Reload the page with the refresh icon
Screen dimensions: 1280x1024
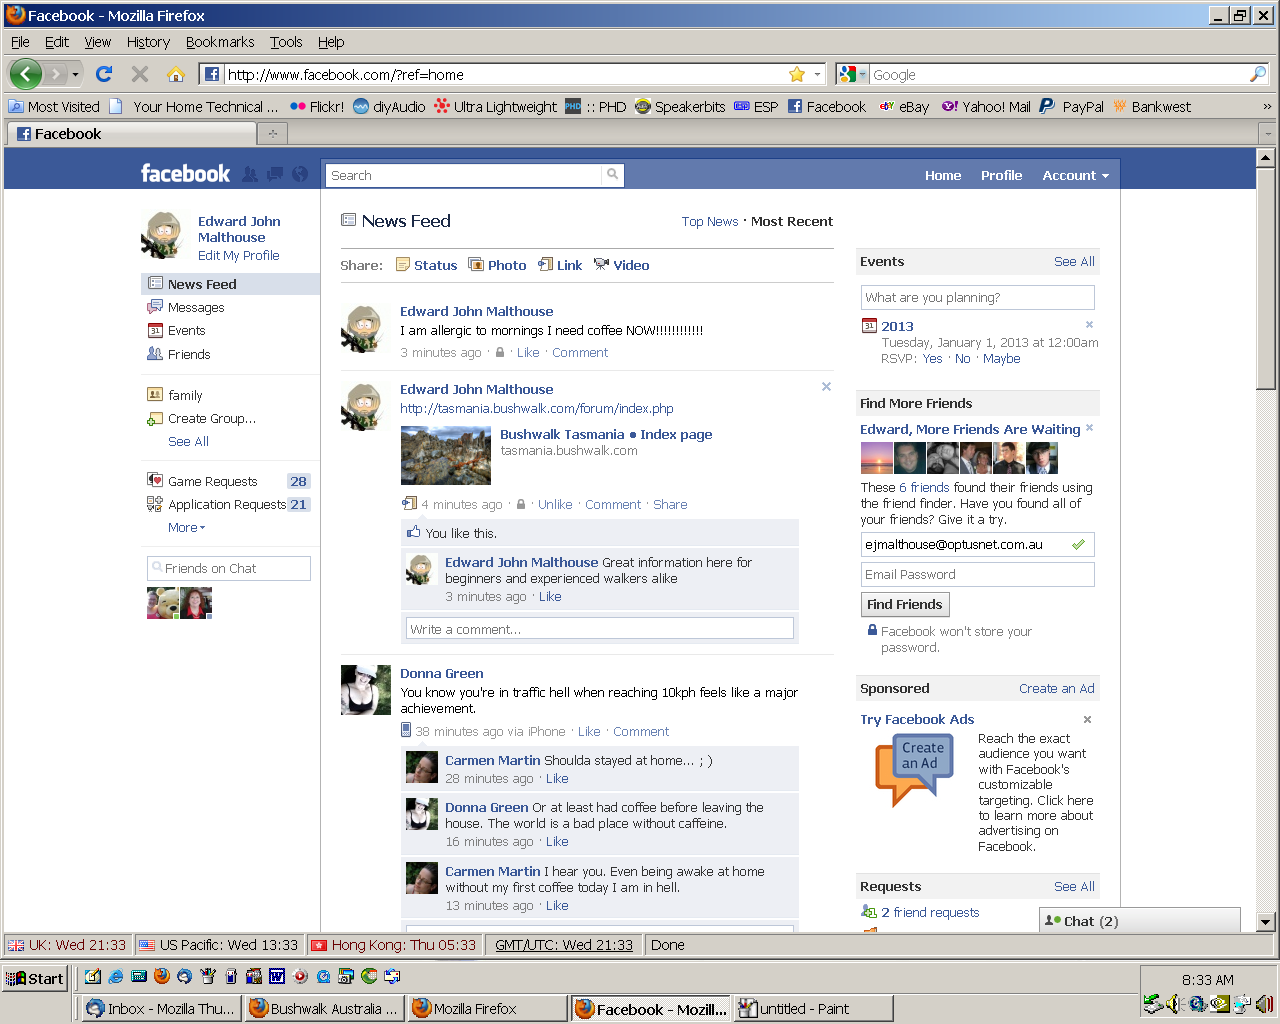tap(104, 74)
